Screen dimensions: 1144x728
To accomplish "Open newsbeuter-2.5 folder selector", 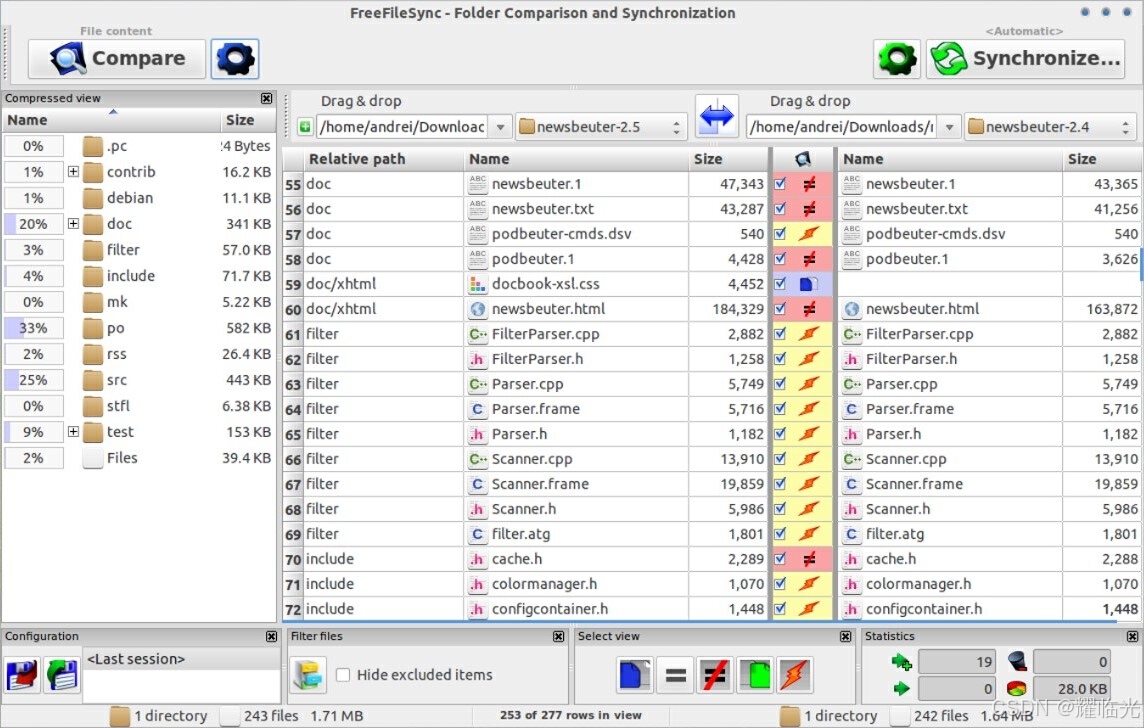I will click(x=601, y=127).
